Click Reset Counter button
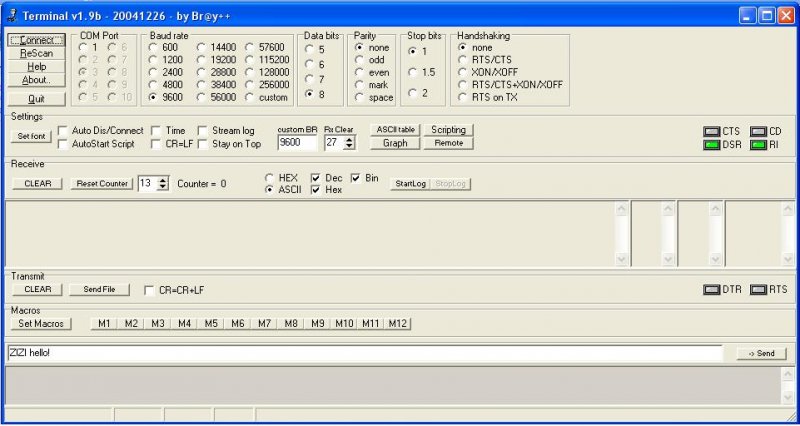 [102, 184]
